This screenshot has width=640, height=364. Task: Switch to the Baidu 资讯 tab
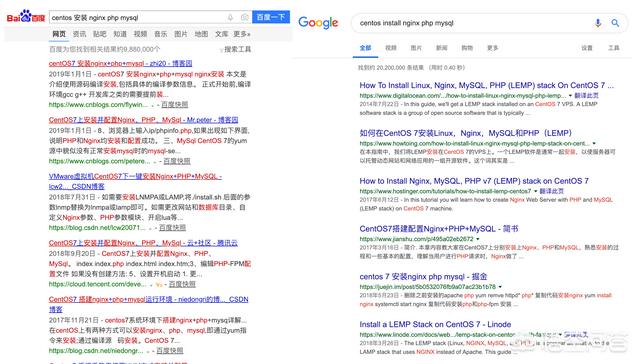tap(80, 34)
